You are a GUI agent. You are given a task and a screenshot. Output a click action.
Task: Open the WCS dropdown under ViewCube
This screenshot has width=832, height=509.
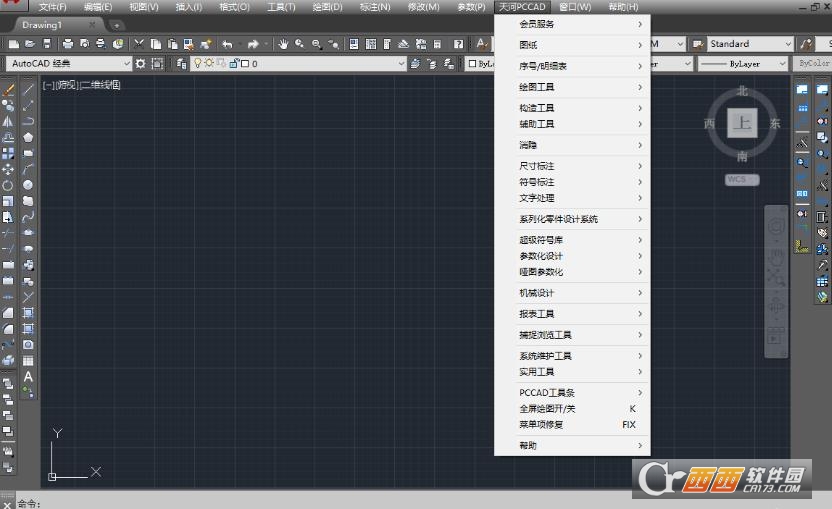coord(742,179)
